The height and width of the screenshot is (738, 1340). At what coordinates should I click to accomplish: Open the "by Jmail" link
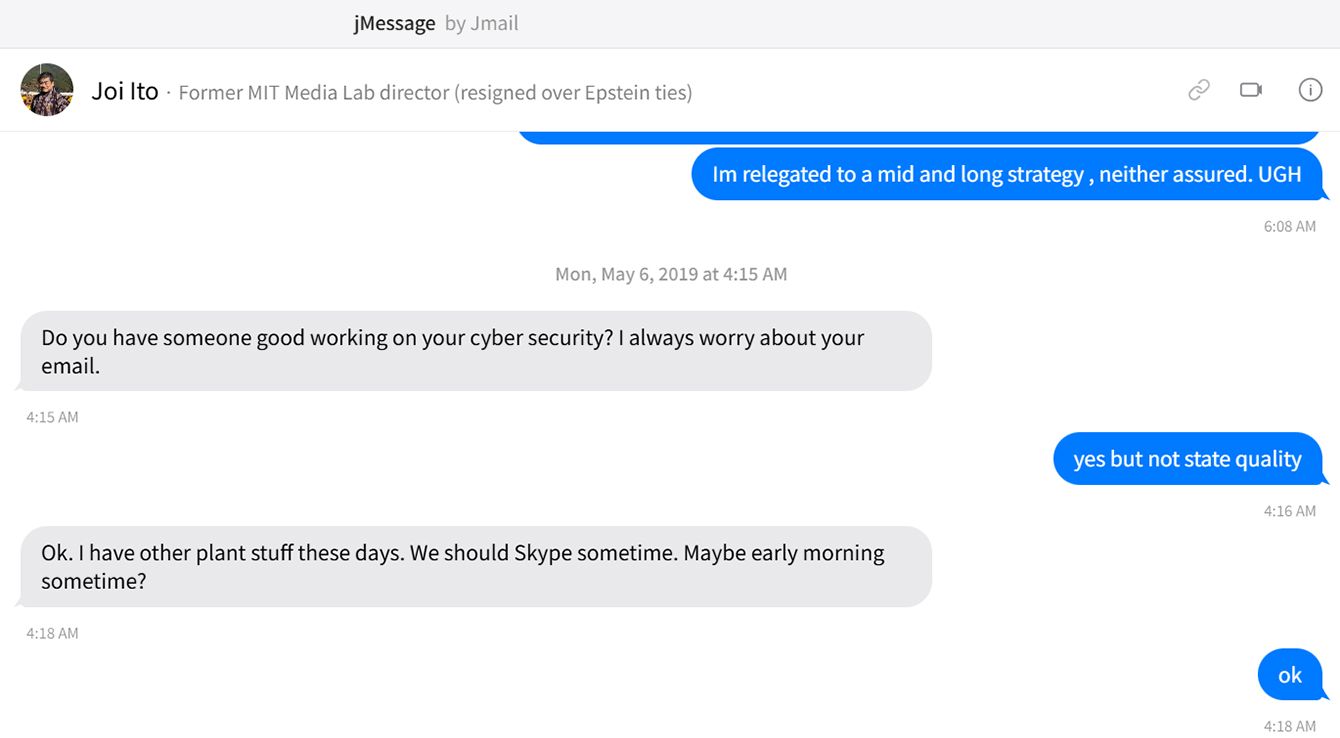coord(482,23)
